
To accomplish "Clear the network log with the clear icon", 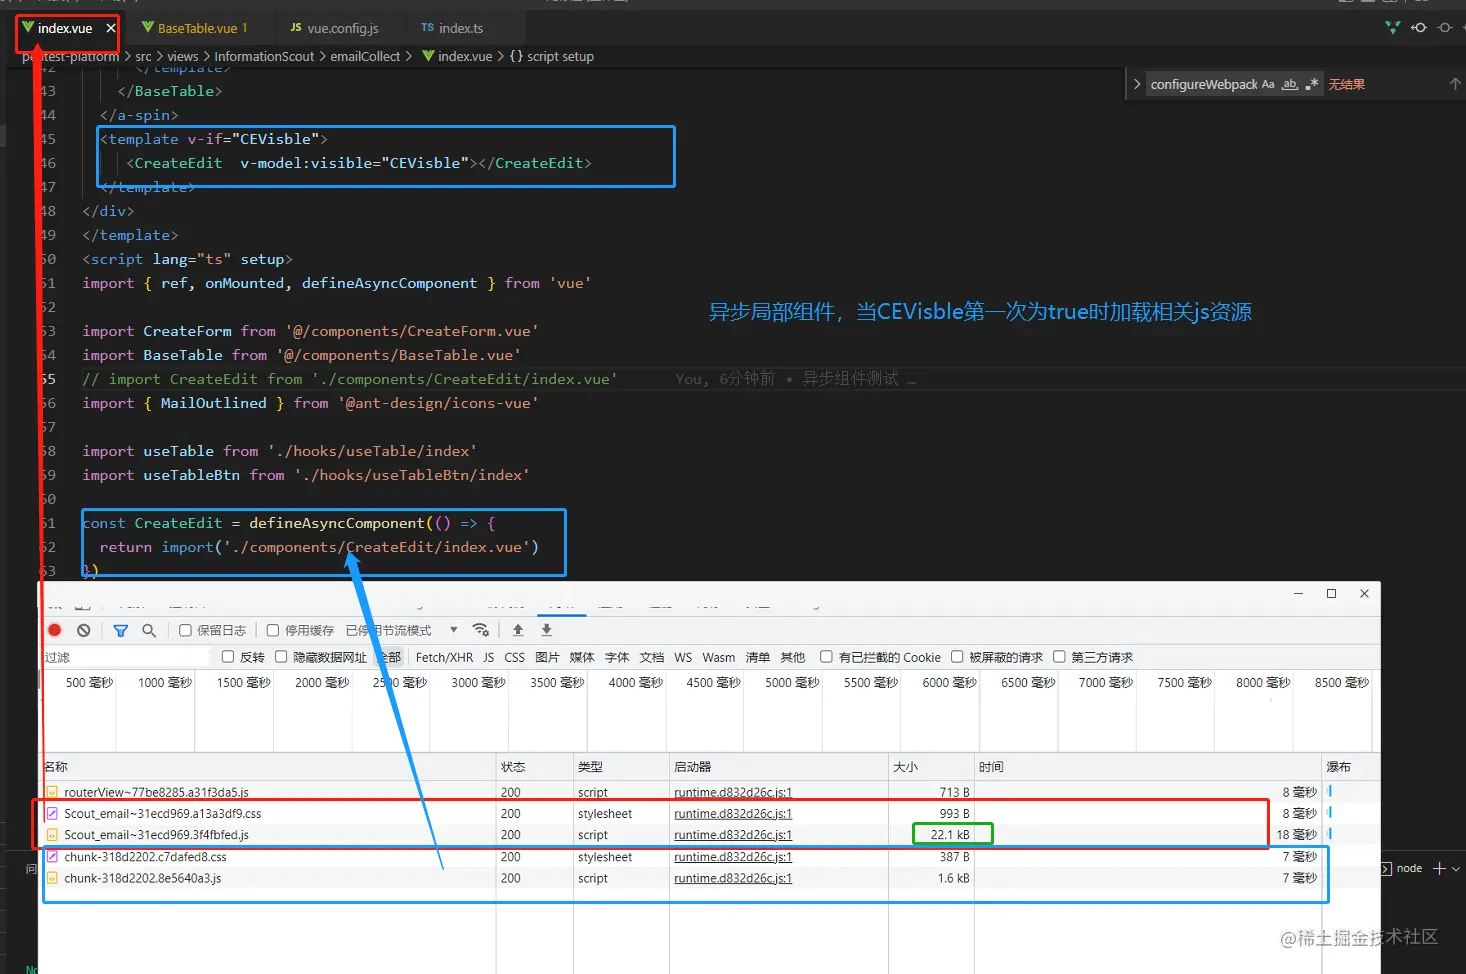I will pos(84,630).
